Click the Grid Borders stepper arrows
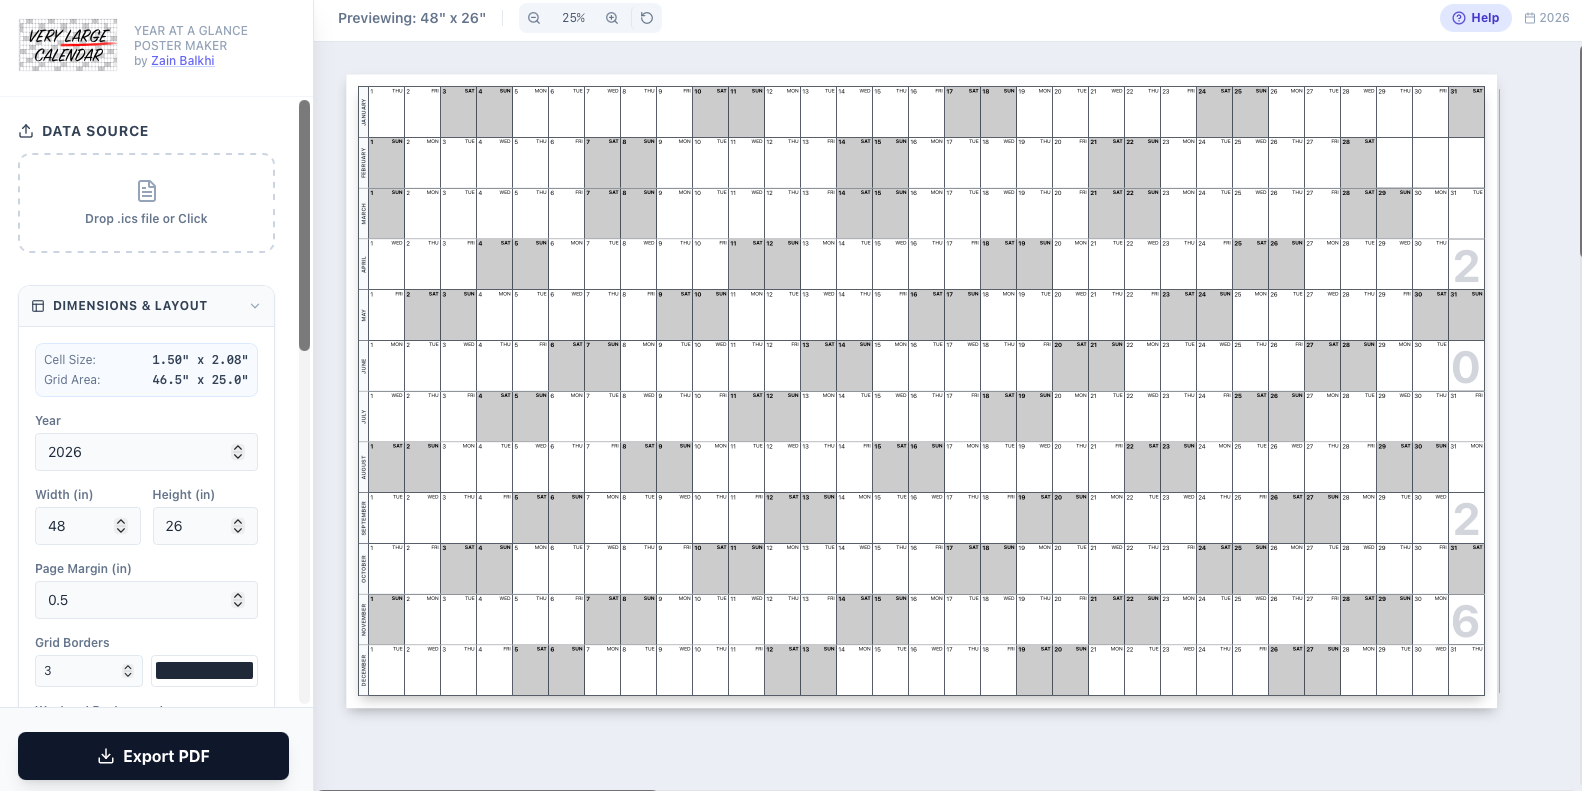This screenshot has height=791, width=1582. 128,671
